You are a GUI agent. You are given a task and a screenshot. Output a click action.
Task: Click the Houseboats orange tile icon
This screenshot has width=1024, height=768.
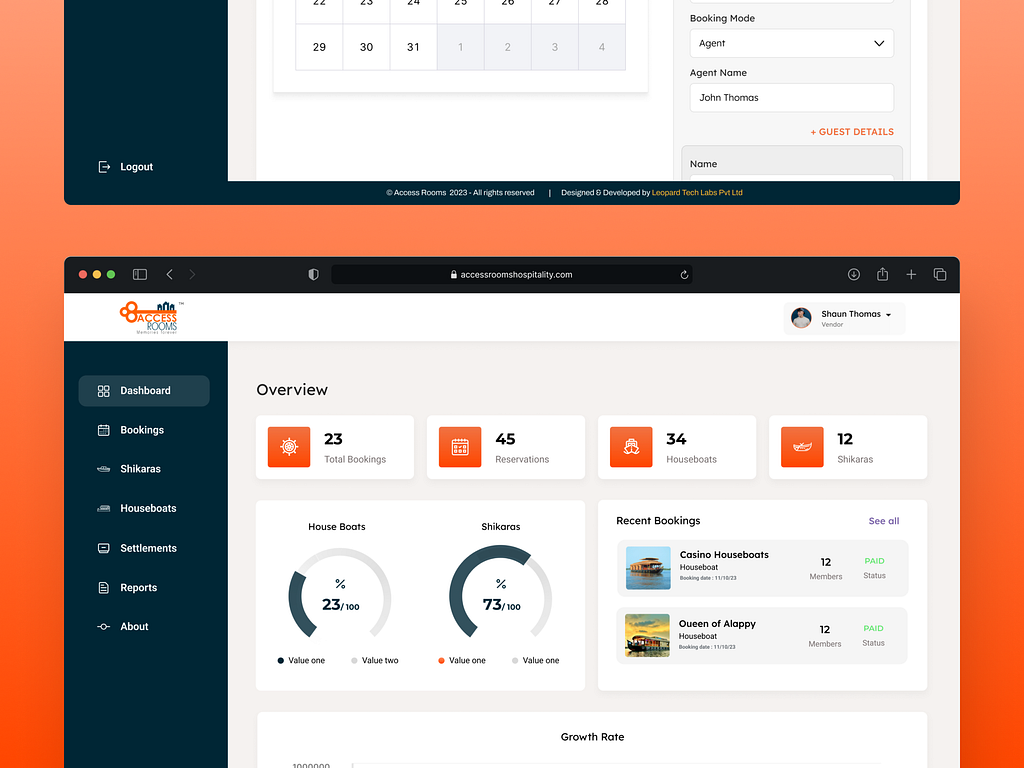[631, 447]
